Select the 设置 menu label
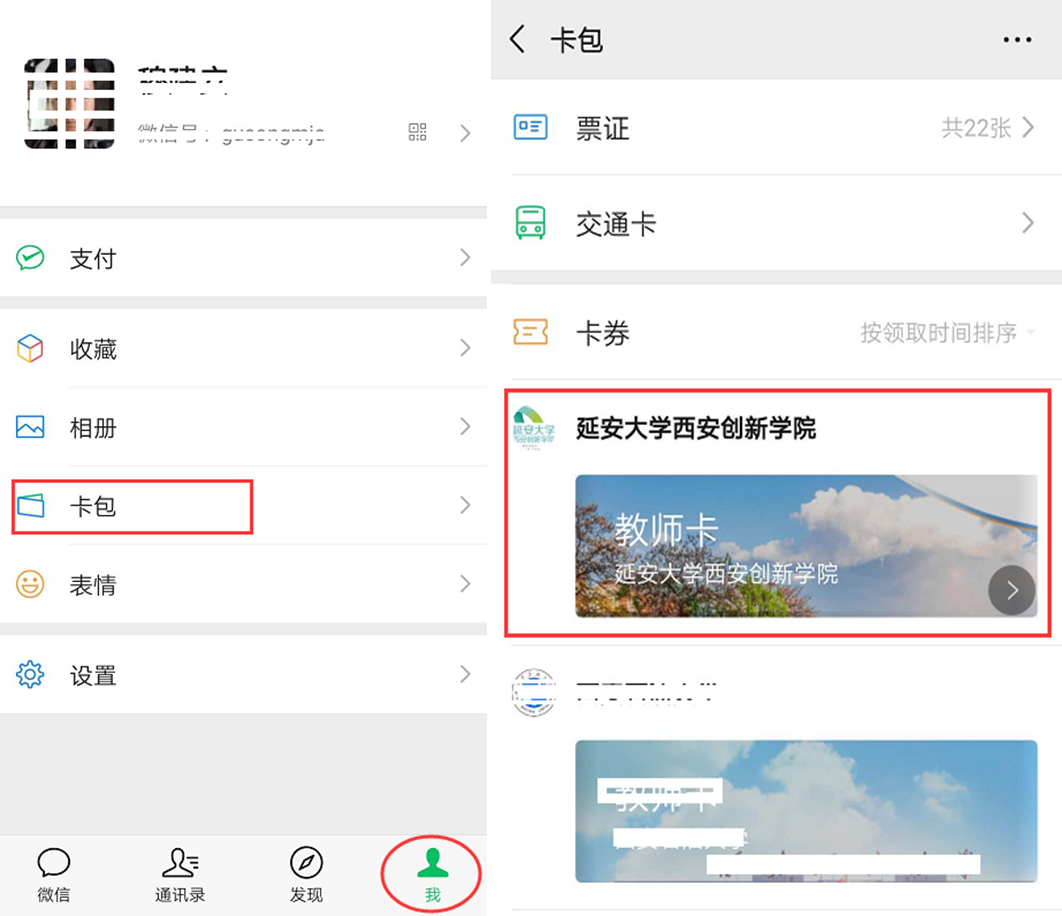Screen dimensions: 1062x916 tap(93, 675)
